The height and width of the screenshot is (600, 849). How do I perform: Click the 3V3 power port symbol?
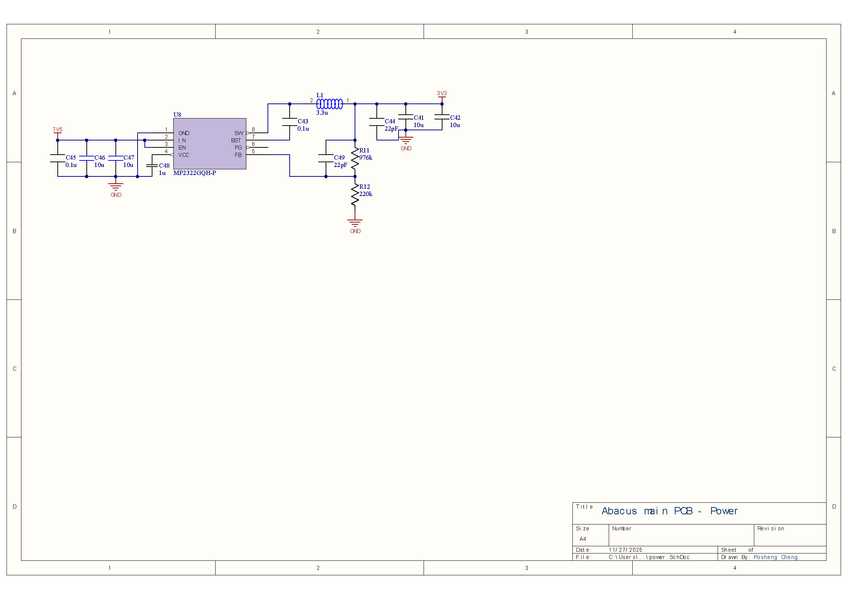click(x=441, y=96)
